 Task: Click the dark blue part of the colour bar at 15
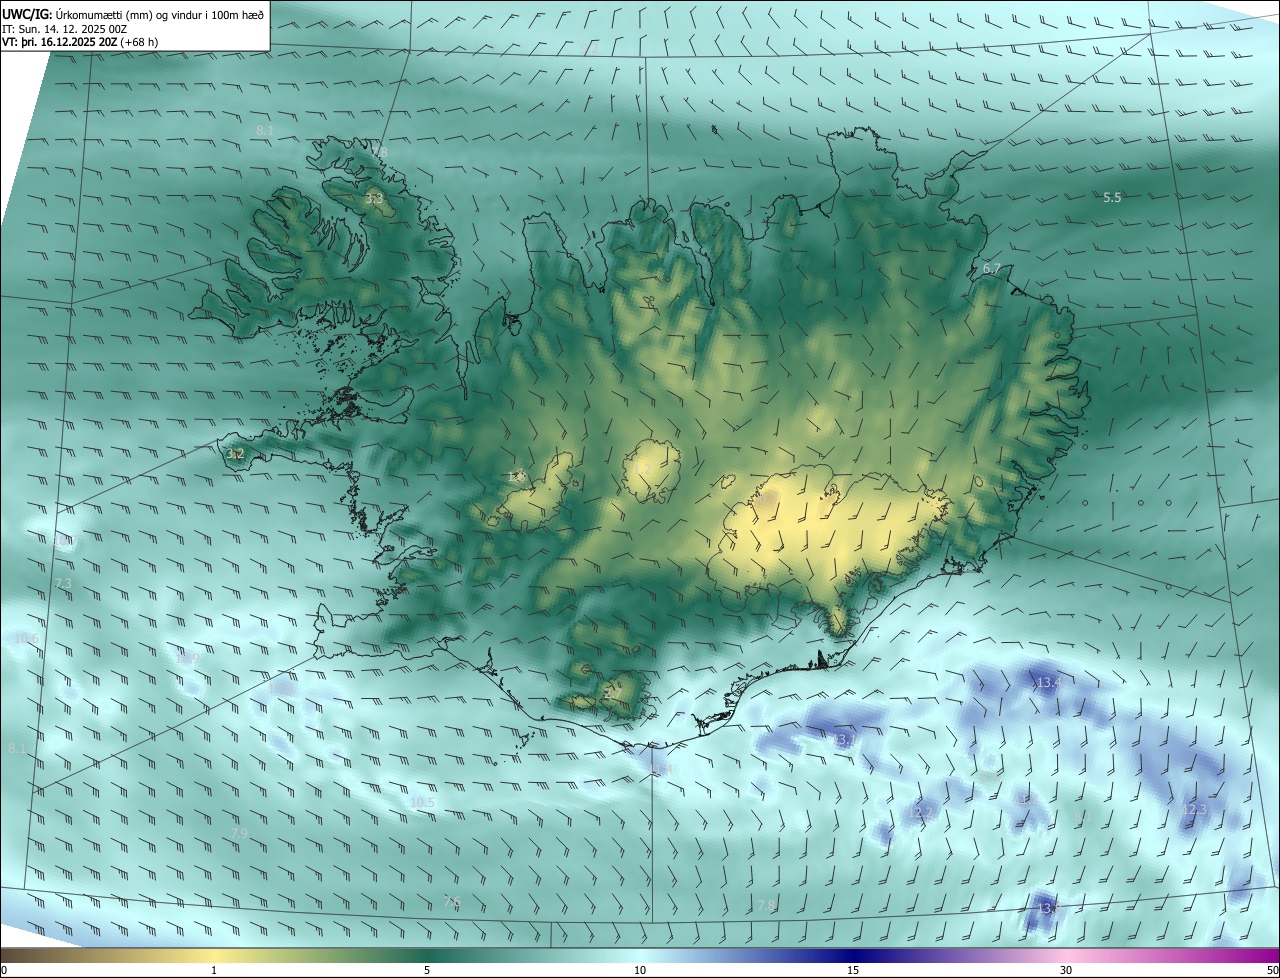point(853,955)
